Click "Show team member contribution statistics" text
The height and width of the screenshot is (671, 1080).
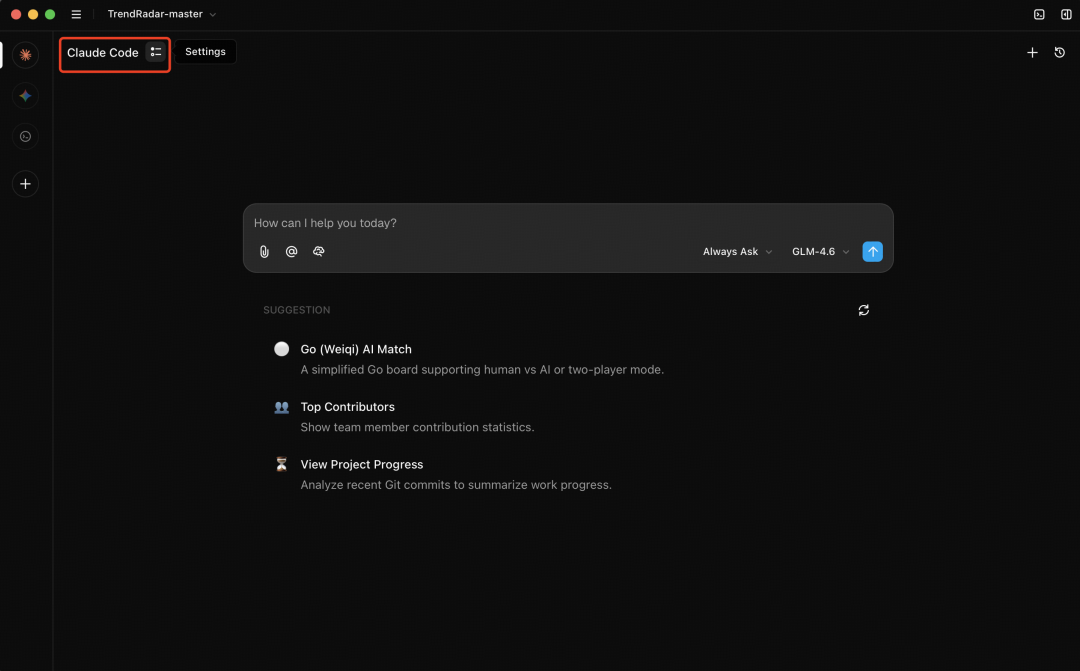[417, 428]
